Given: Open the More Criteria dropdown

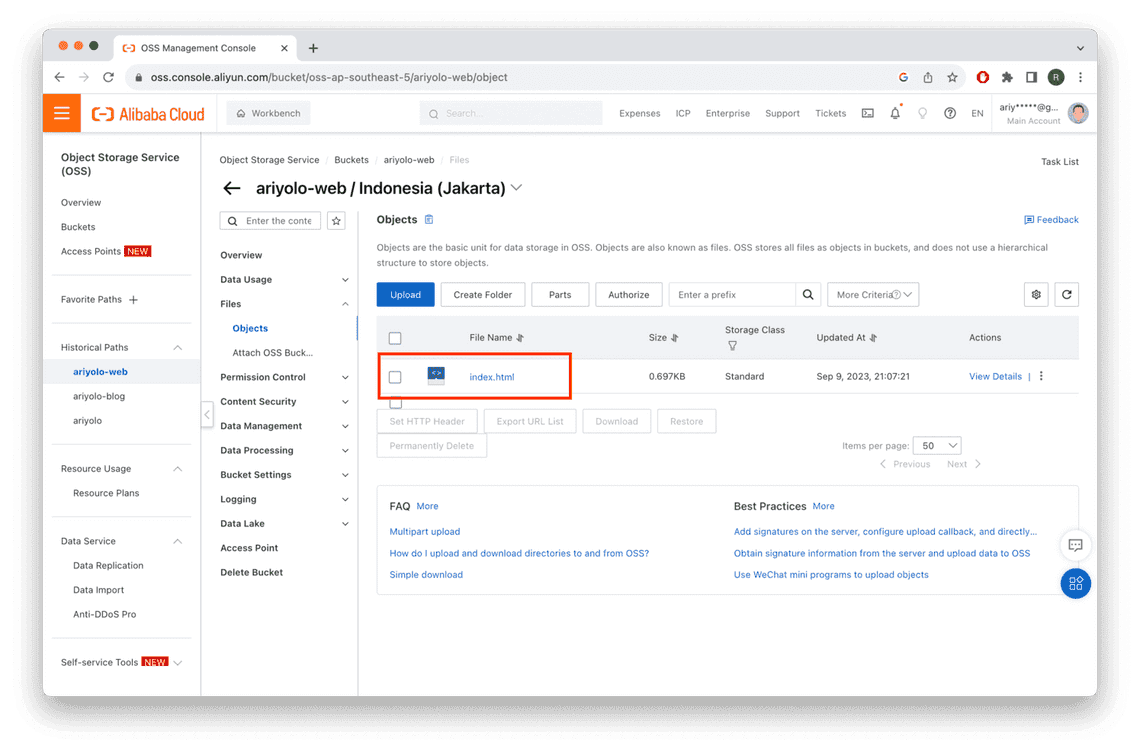Looking at the screenshot, I should coord(872,294).
